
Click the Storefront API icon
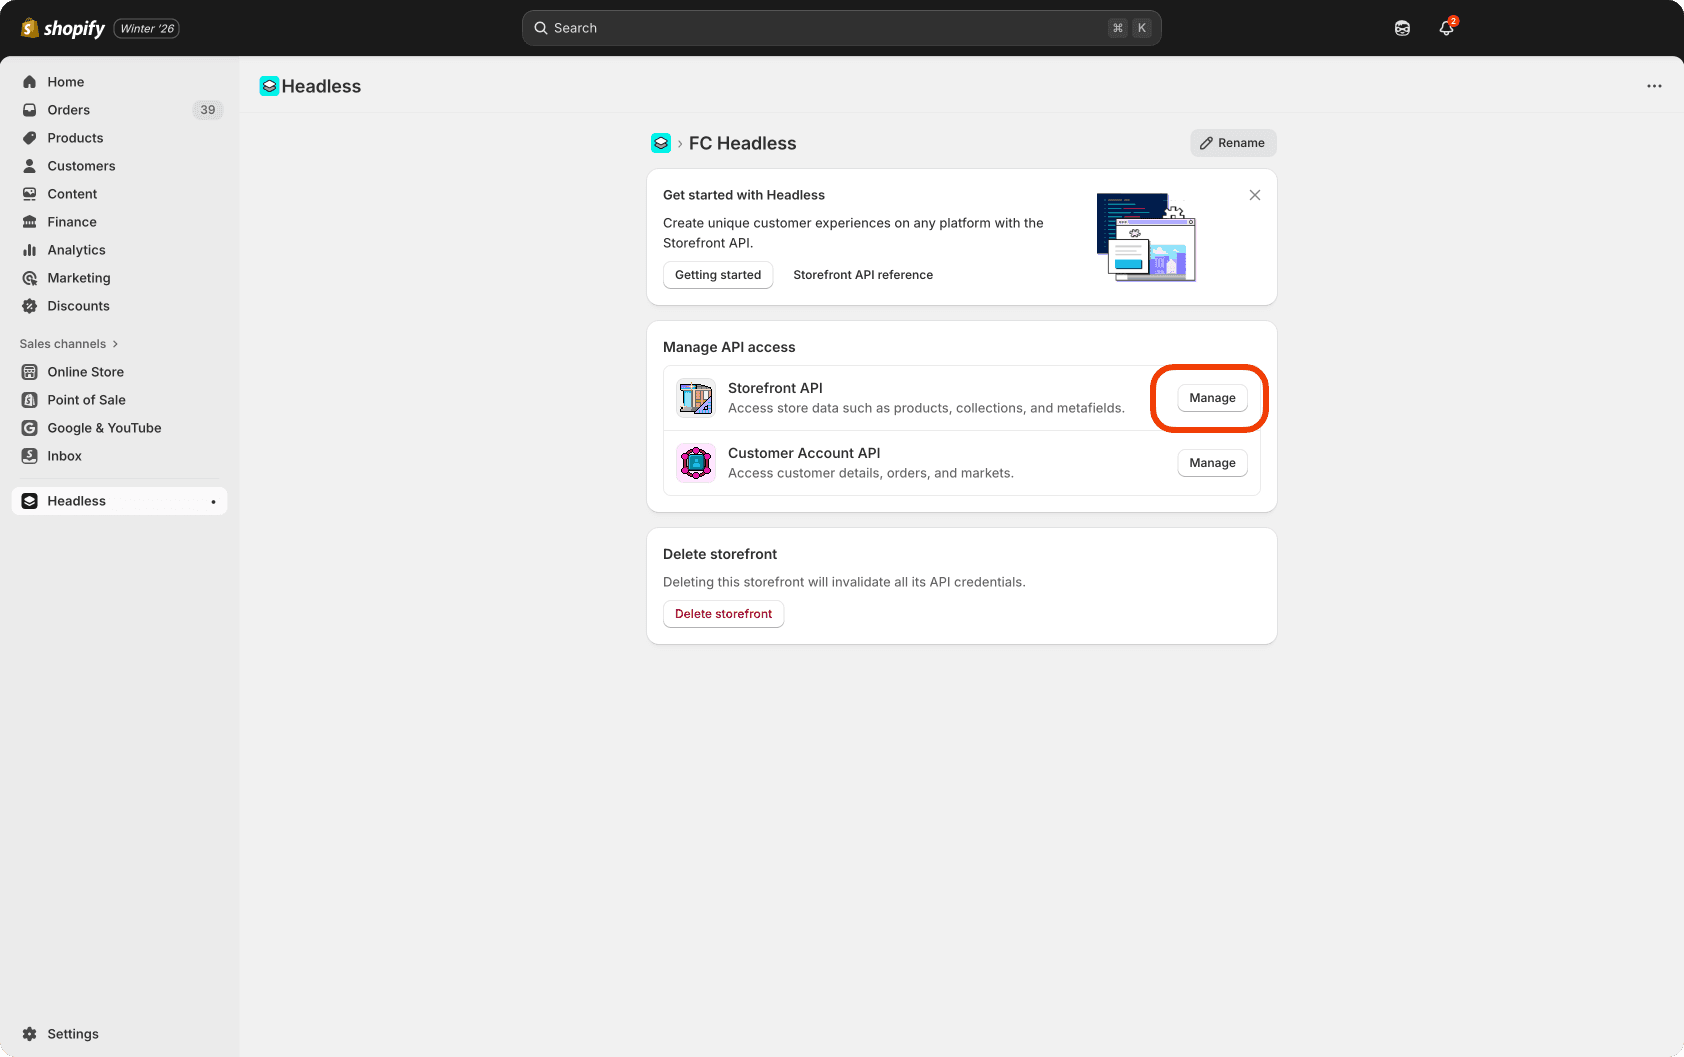click(696, 398)
